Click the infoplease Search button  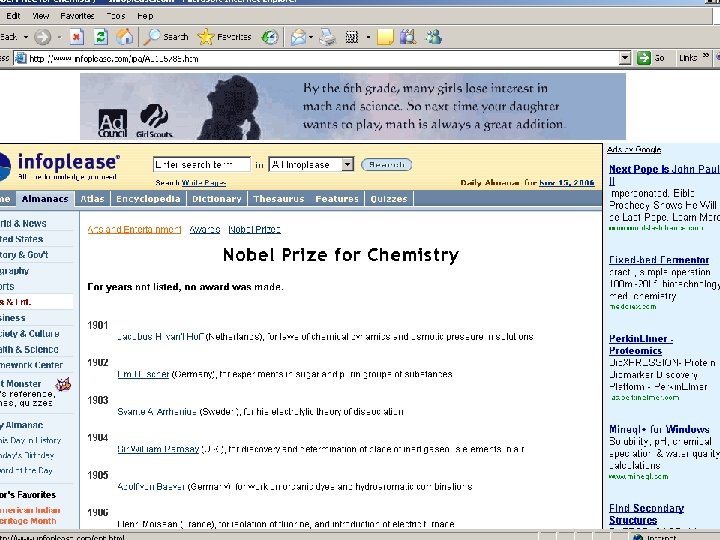pos(387,164)
